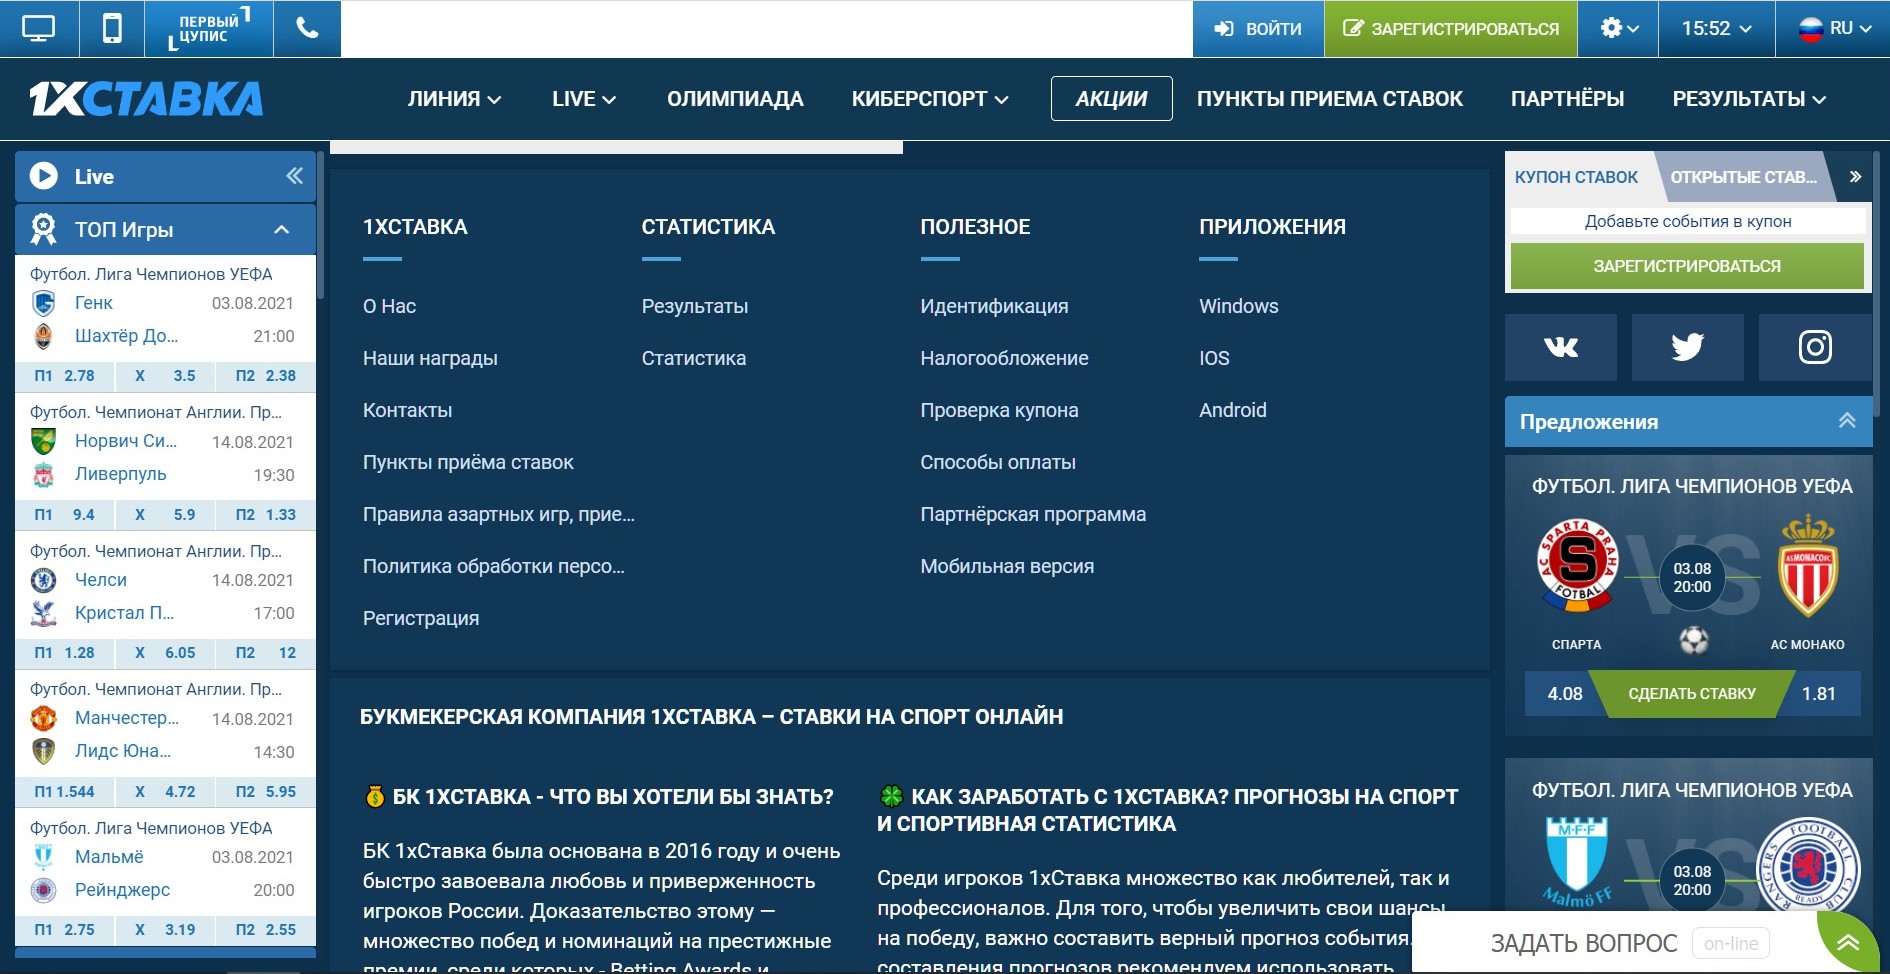Open the Windows app link
The height and width of the screenshot is (974, 1890).
coord(1239,306)
